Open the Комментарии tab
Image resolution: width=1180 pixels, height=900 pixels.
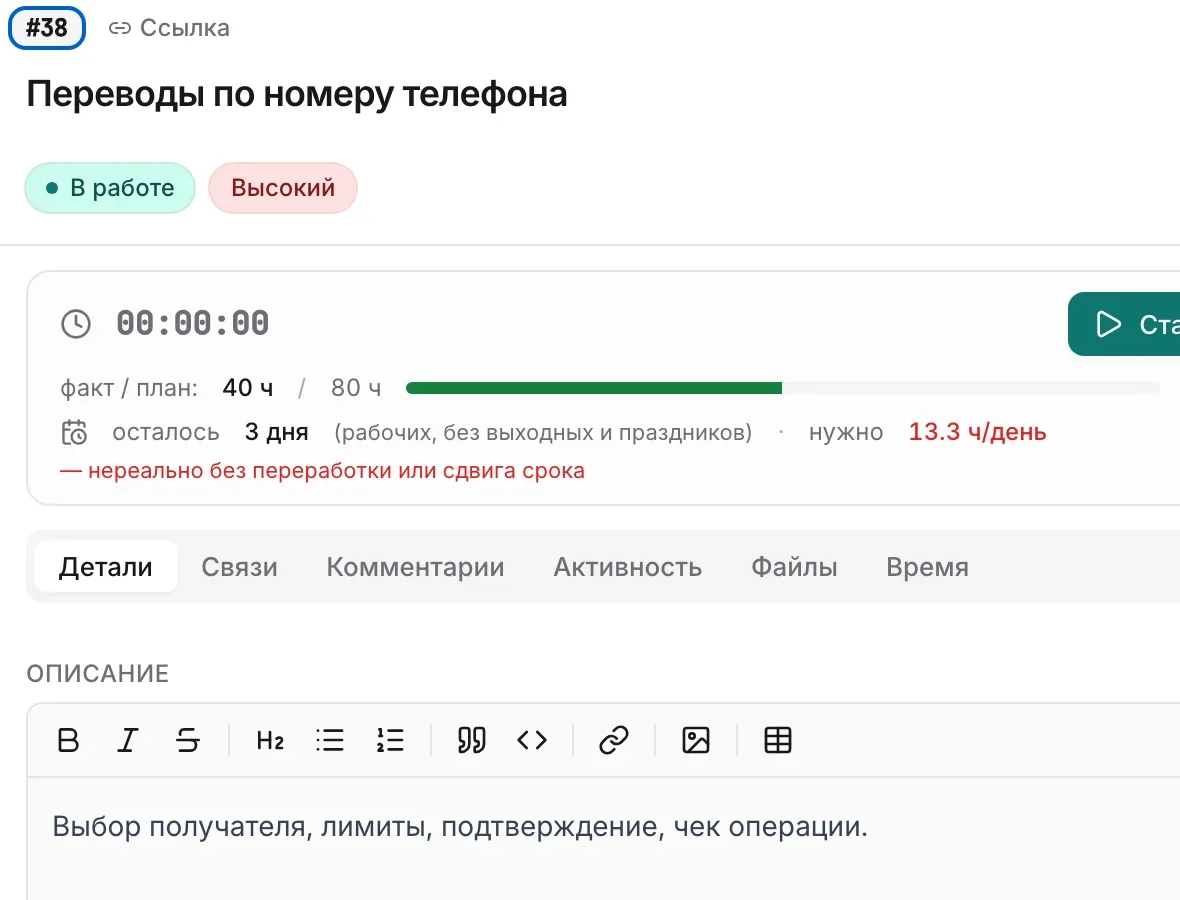coord(415,567)
